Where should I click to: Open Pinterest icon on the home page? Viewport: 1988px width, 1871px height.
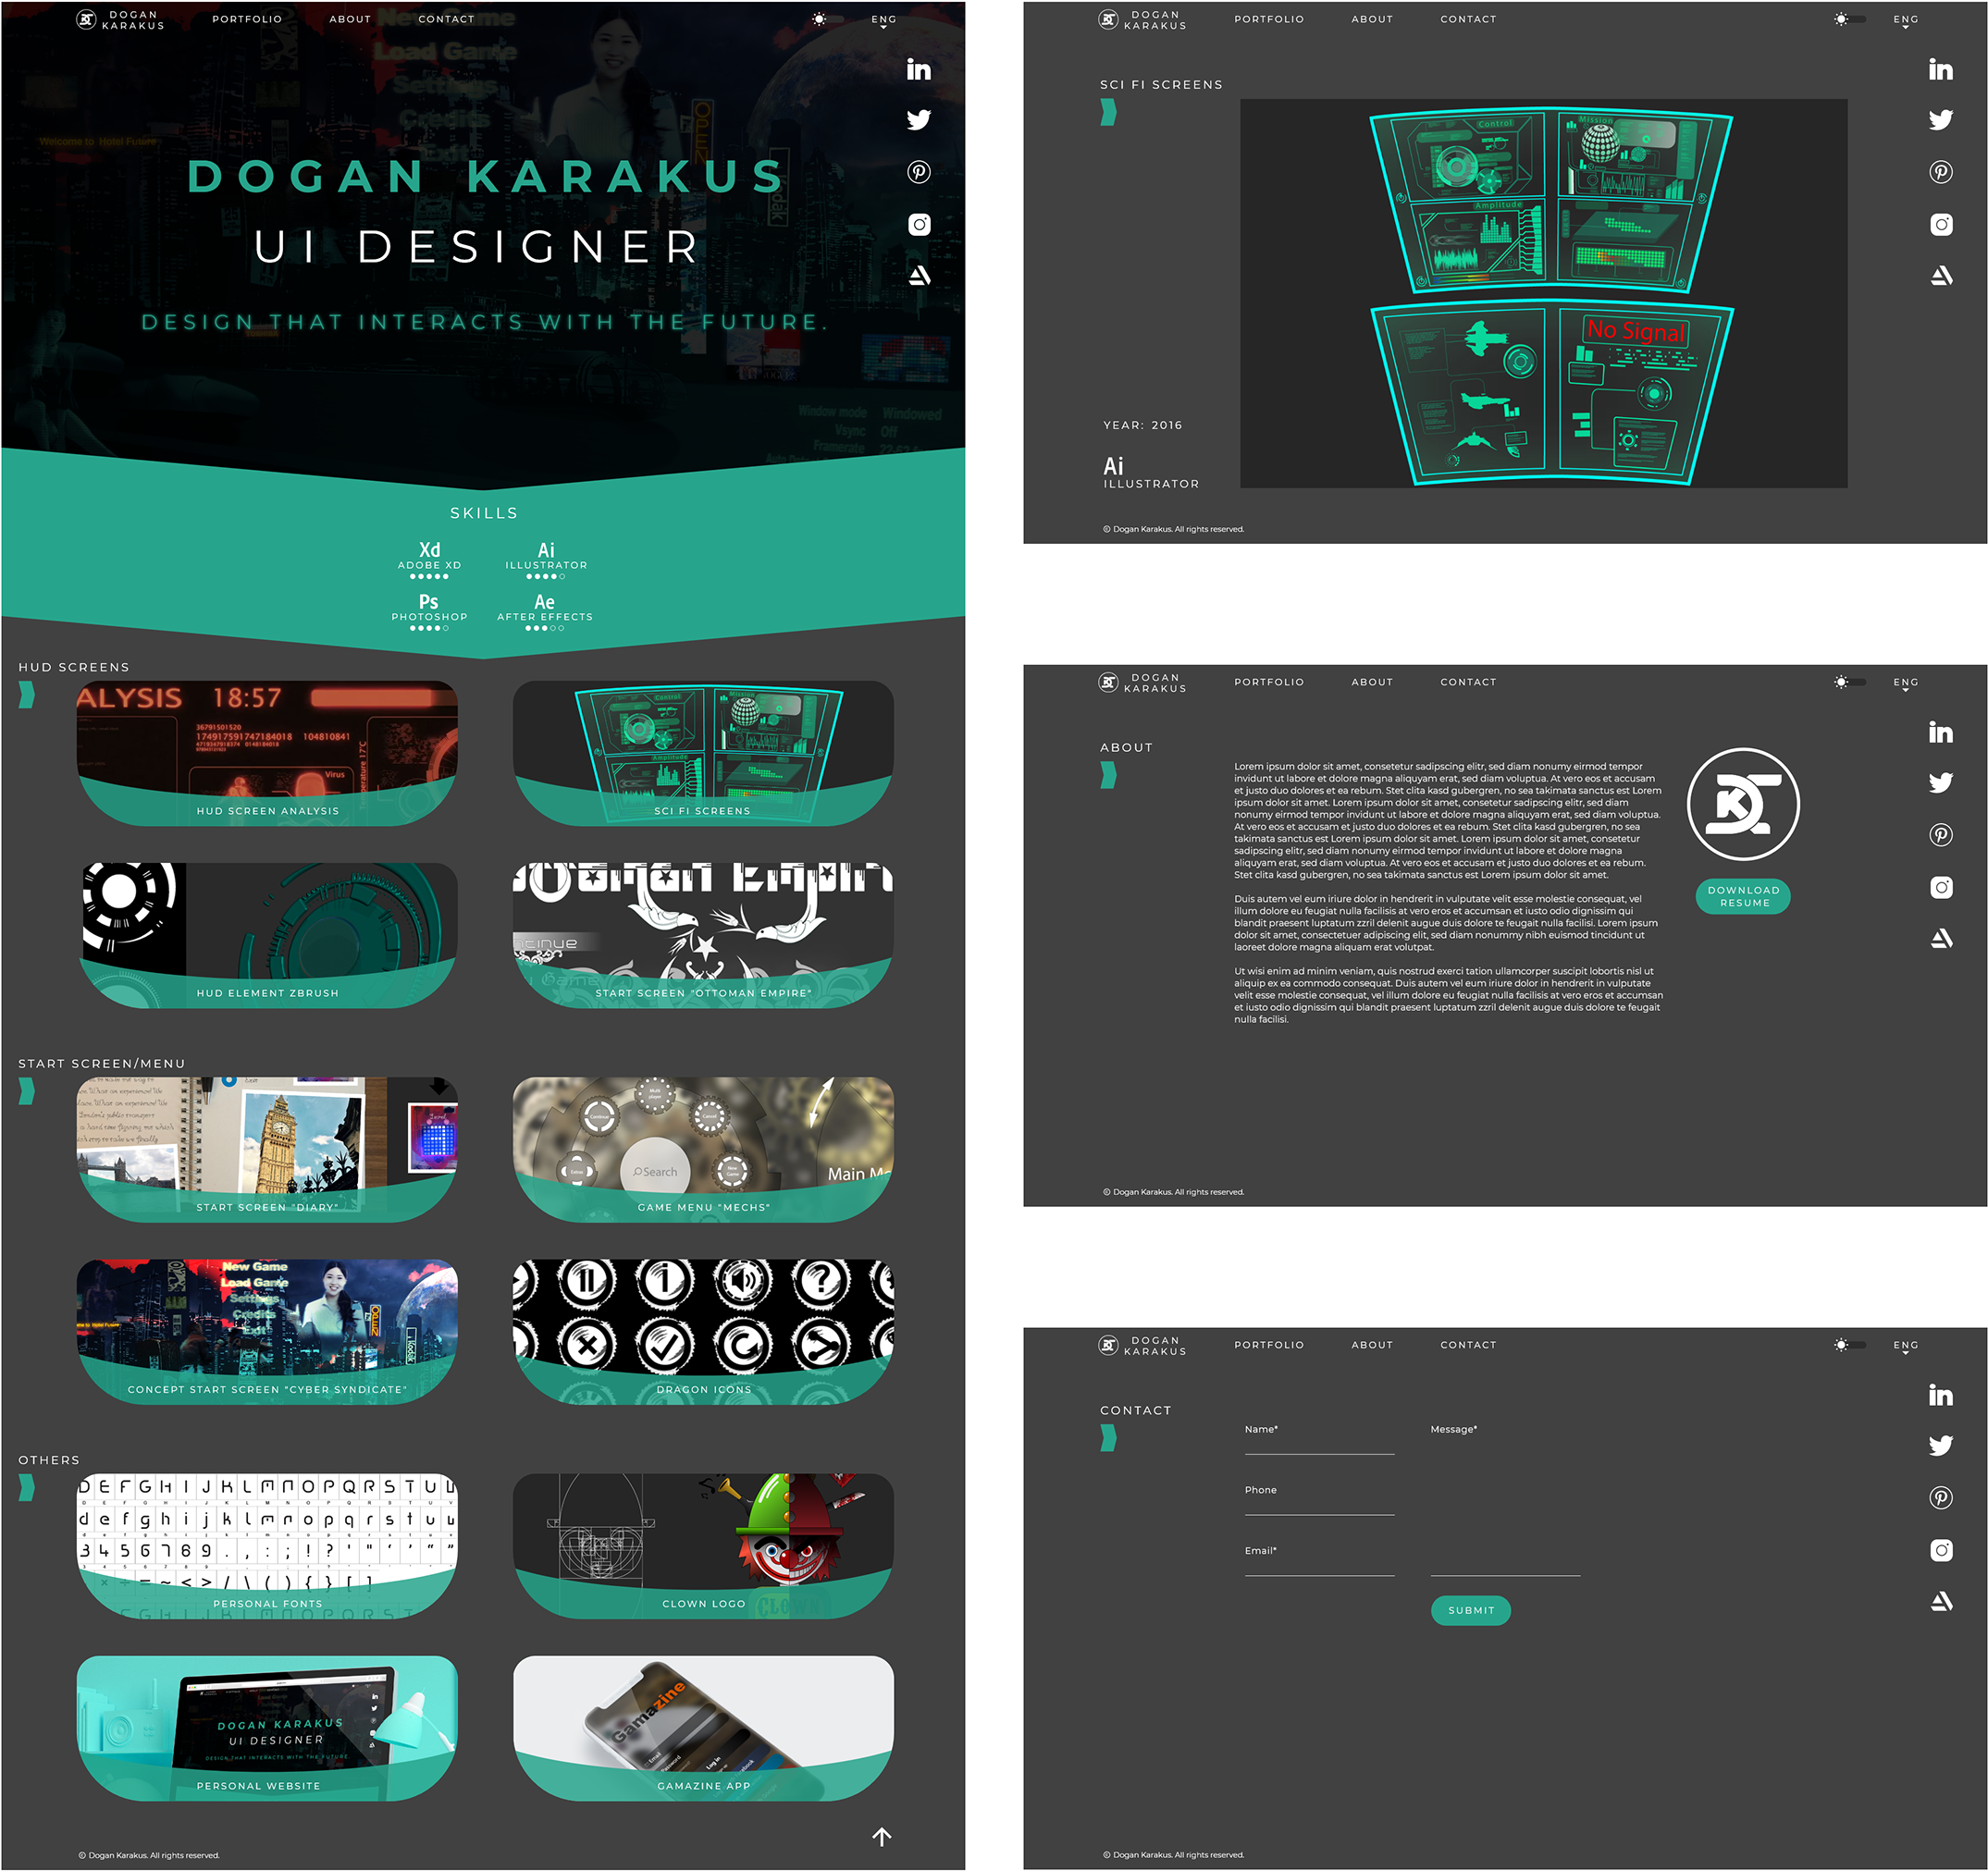(918, 172)
